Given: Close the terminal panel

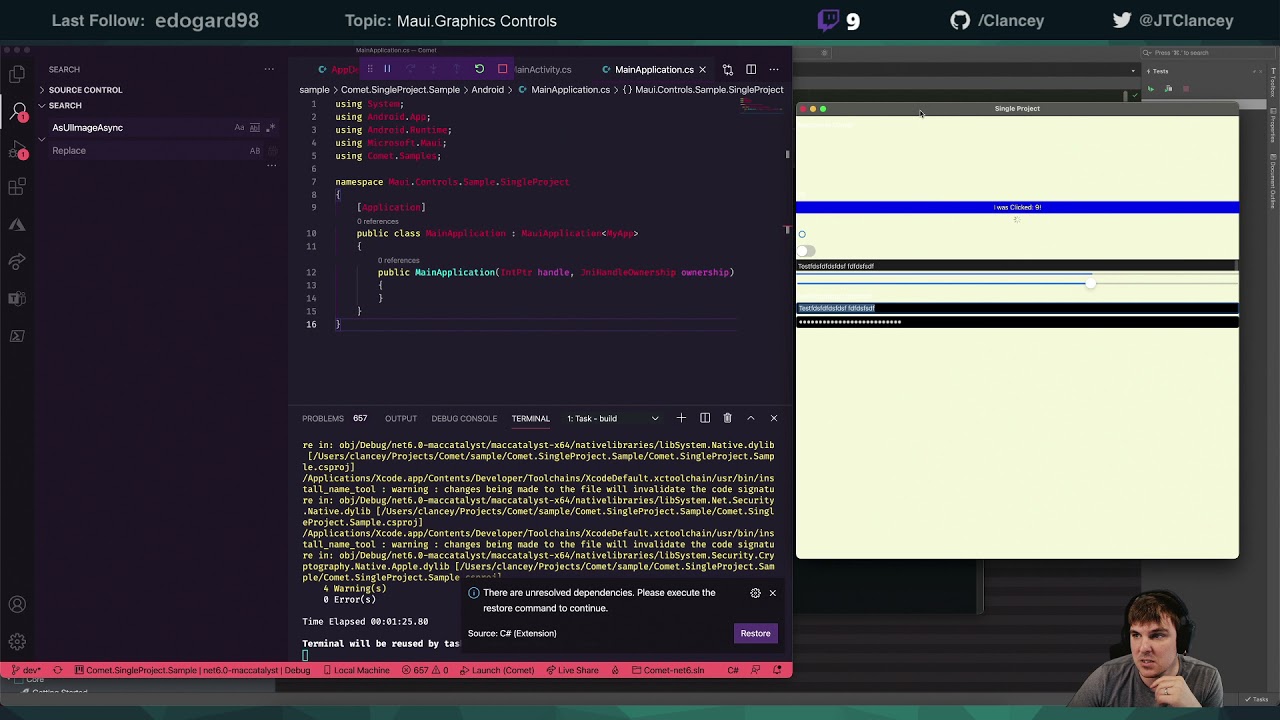Looking at the screenshot, I should click(773, 418).
